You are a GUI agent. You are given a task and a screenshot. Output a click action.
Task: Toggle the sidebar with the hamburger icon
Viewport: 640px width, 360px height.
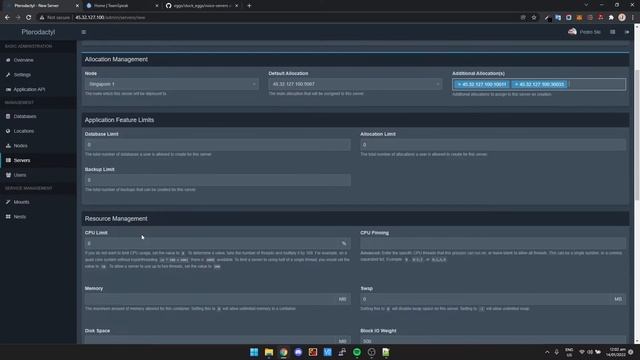coord(84,32)
